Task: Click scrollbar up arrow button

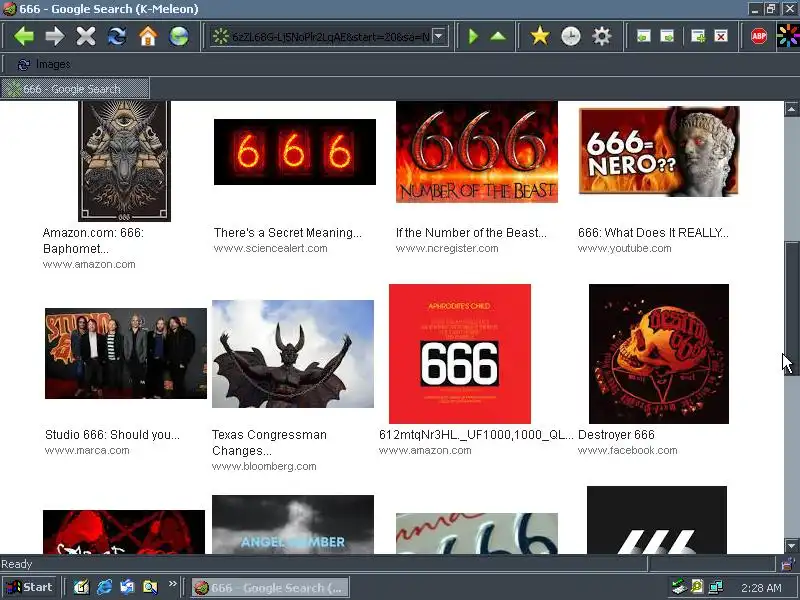Action: tap(792, 109)
